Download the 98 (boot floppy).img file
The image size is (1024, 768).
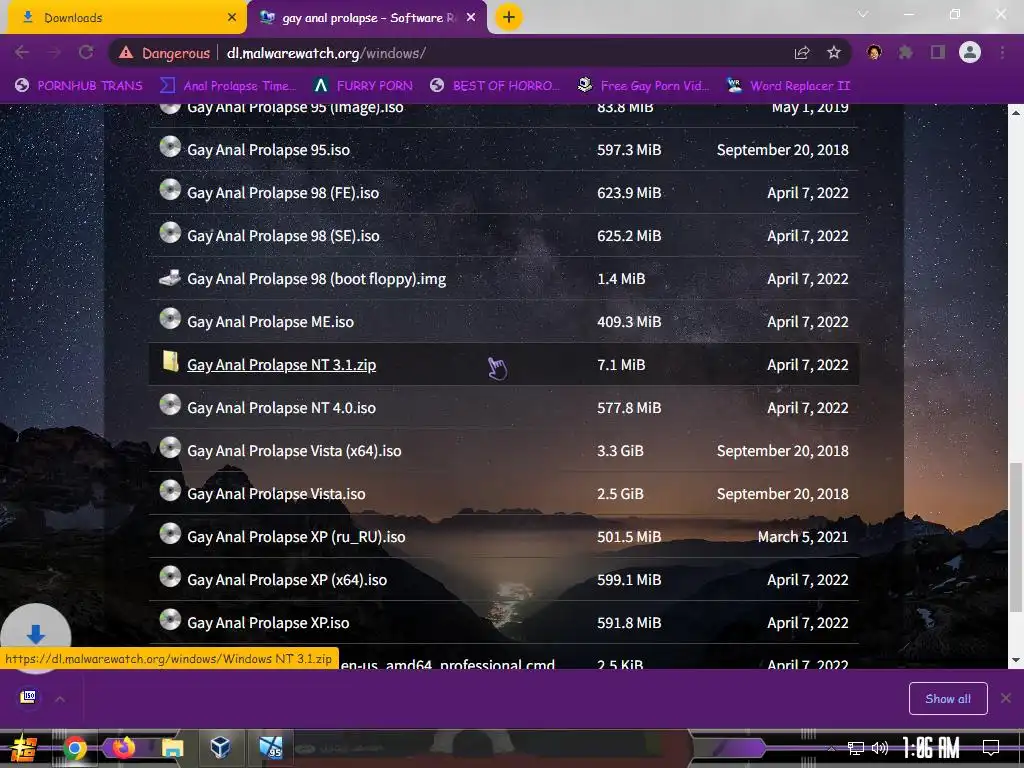coord(316,279)
